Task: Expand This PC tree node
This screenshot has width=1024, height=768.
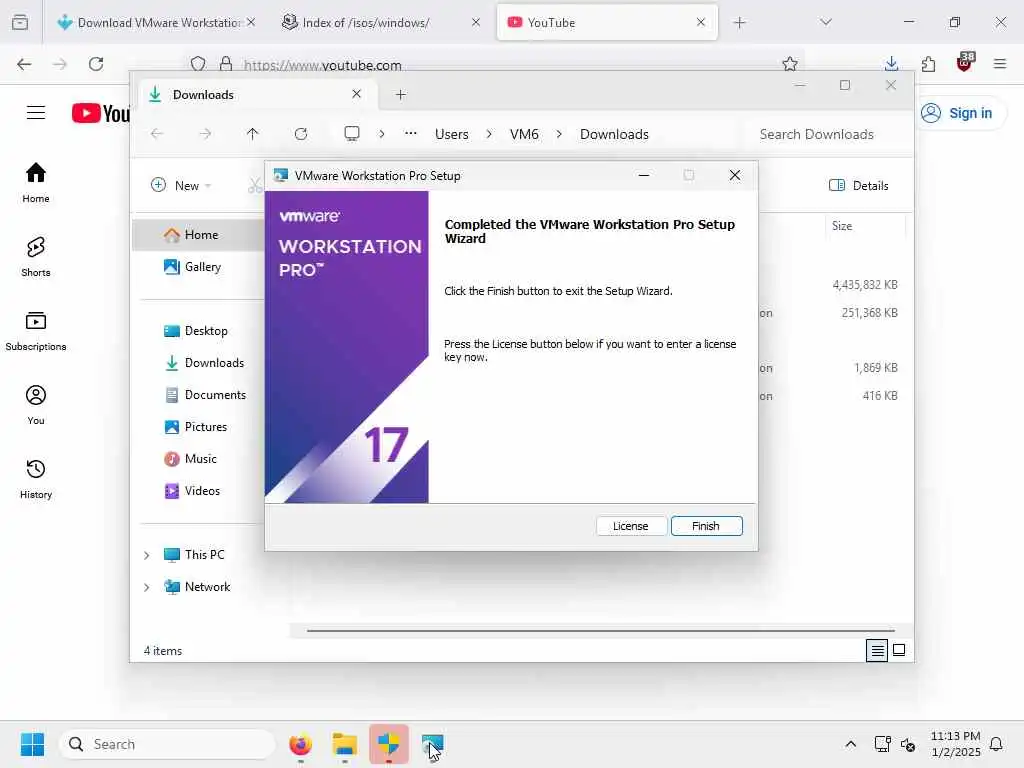Action: click(x=146, y=555)
